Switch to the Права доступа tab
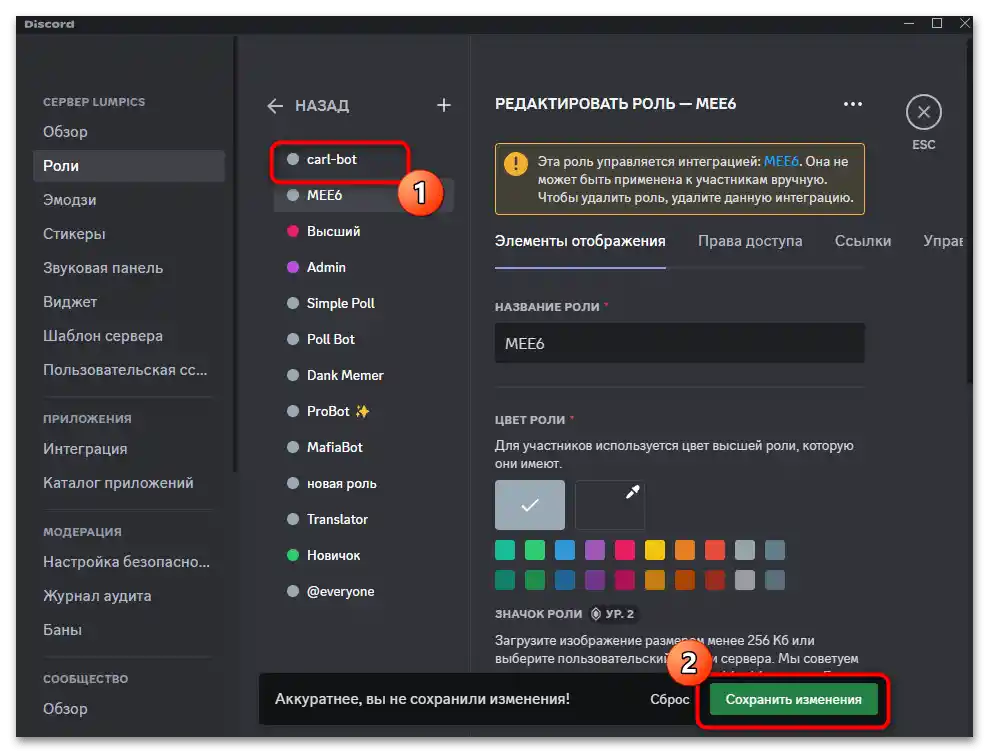The width and height of the screenshot is (989, 753). (x=750, y=241)
